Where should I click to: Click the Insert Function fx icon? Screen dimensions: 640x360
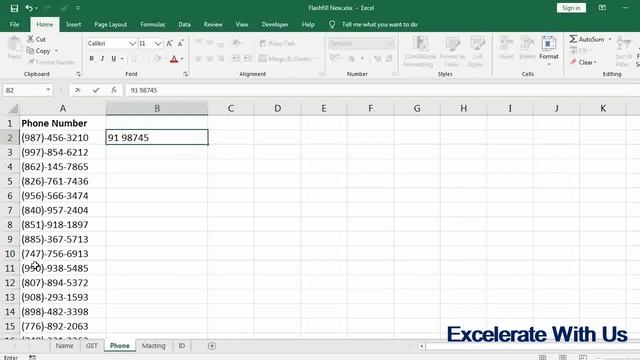point(114,90)
